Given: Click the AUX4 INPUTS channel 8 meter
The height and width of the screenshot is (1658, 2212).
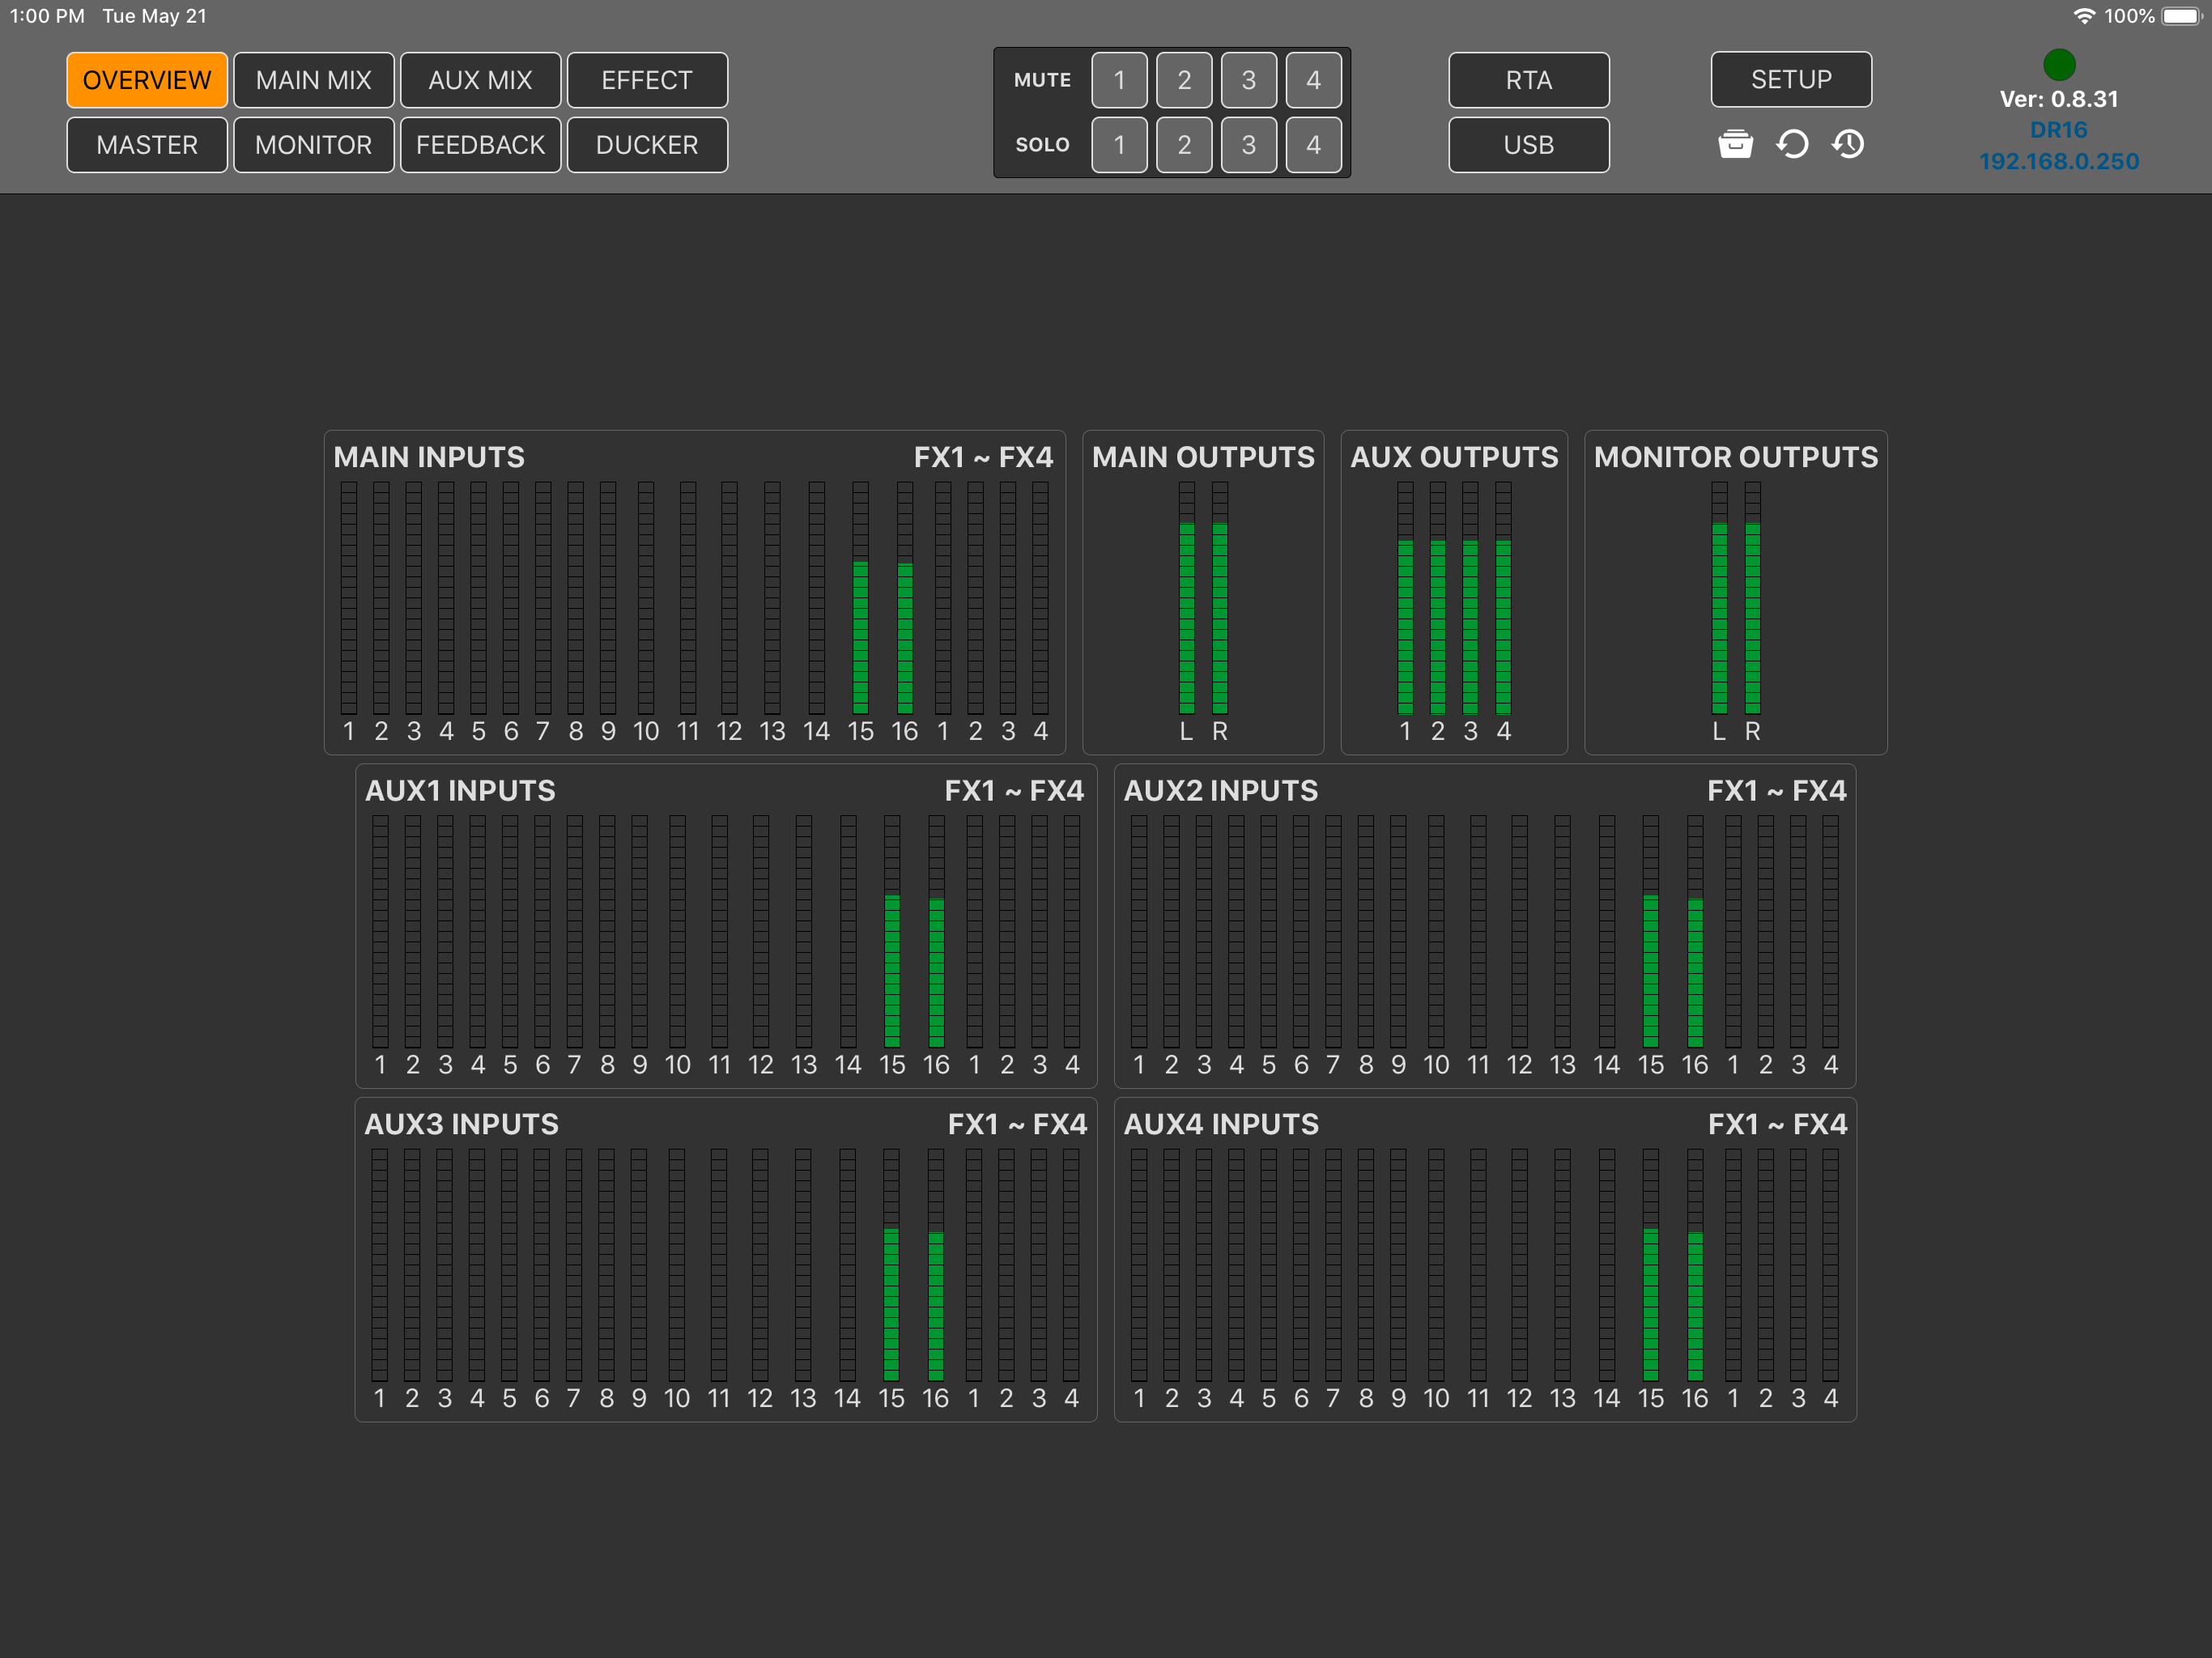Looking at the screenshot, I should click(1366, 1265).
